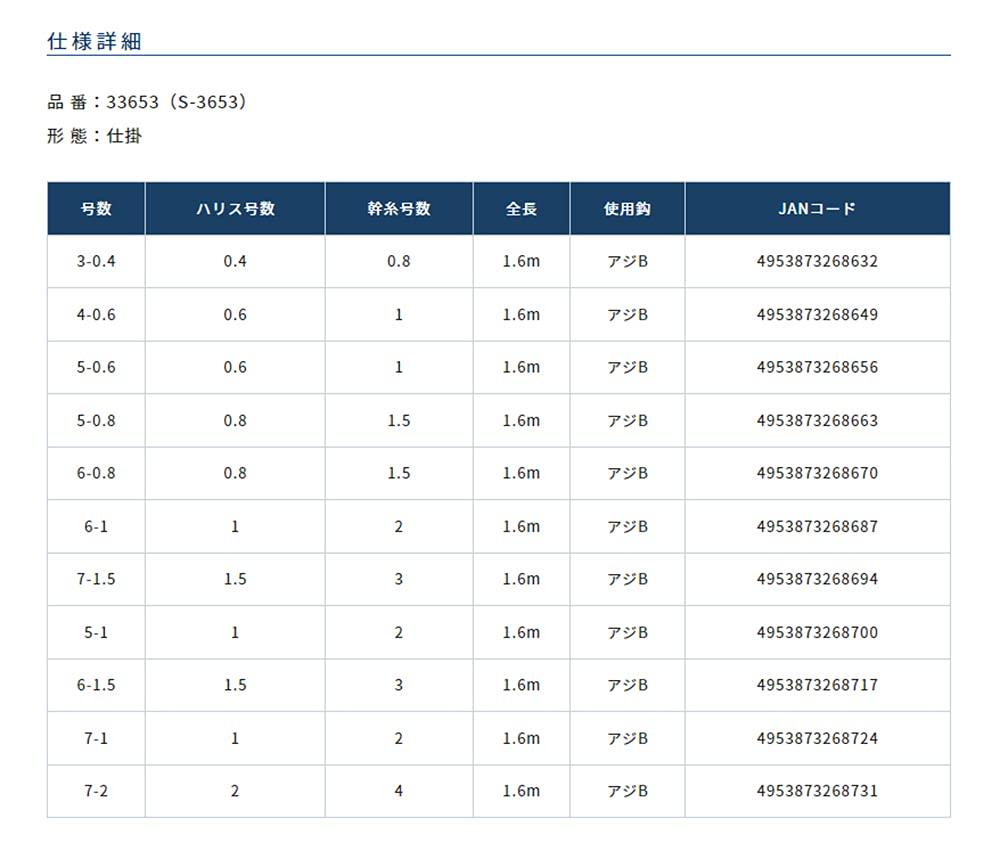Click アジB hook in the 7-1 row
The height and width of the screenshot is (851, 1000).
click(628, 738)
